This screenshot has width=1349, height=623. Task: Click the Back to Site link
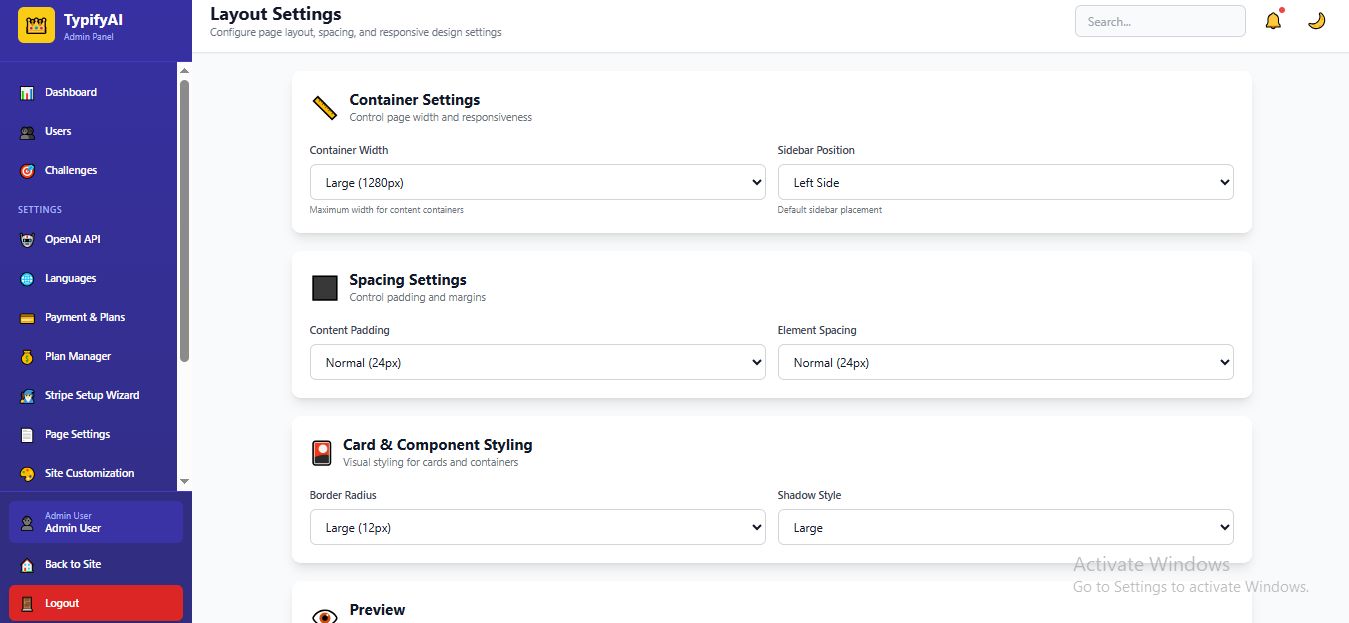coord(73,565)
